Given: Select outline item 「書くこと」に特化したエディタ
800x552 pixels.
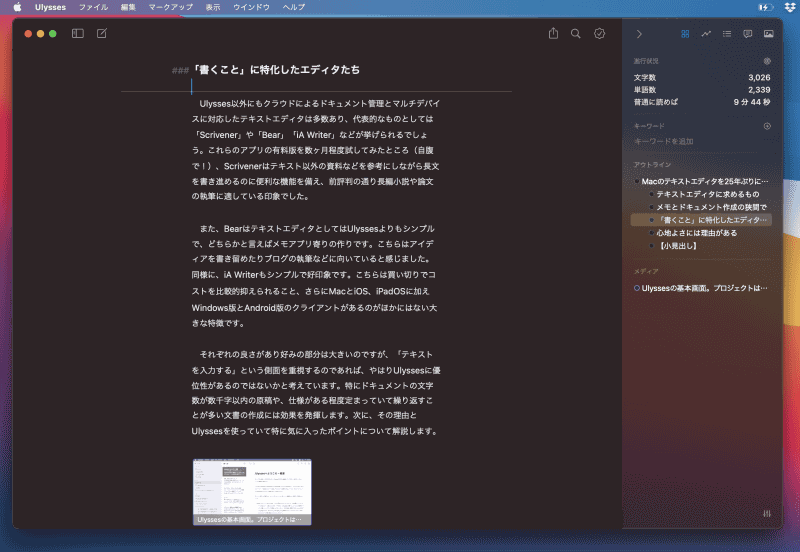Looking at the screenshot, I should 702,220.
